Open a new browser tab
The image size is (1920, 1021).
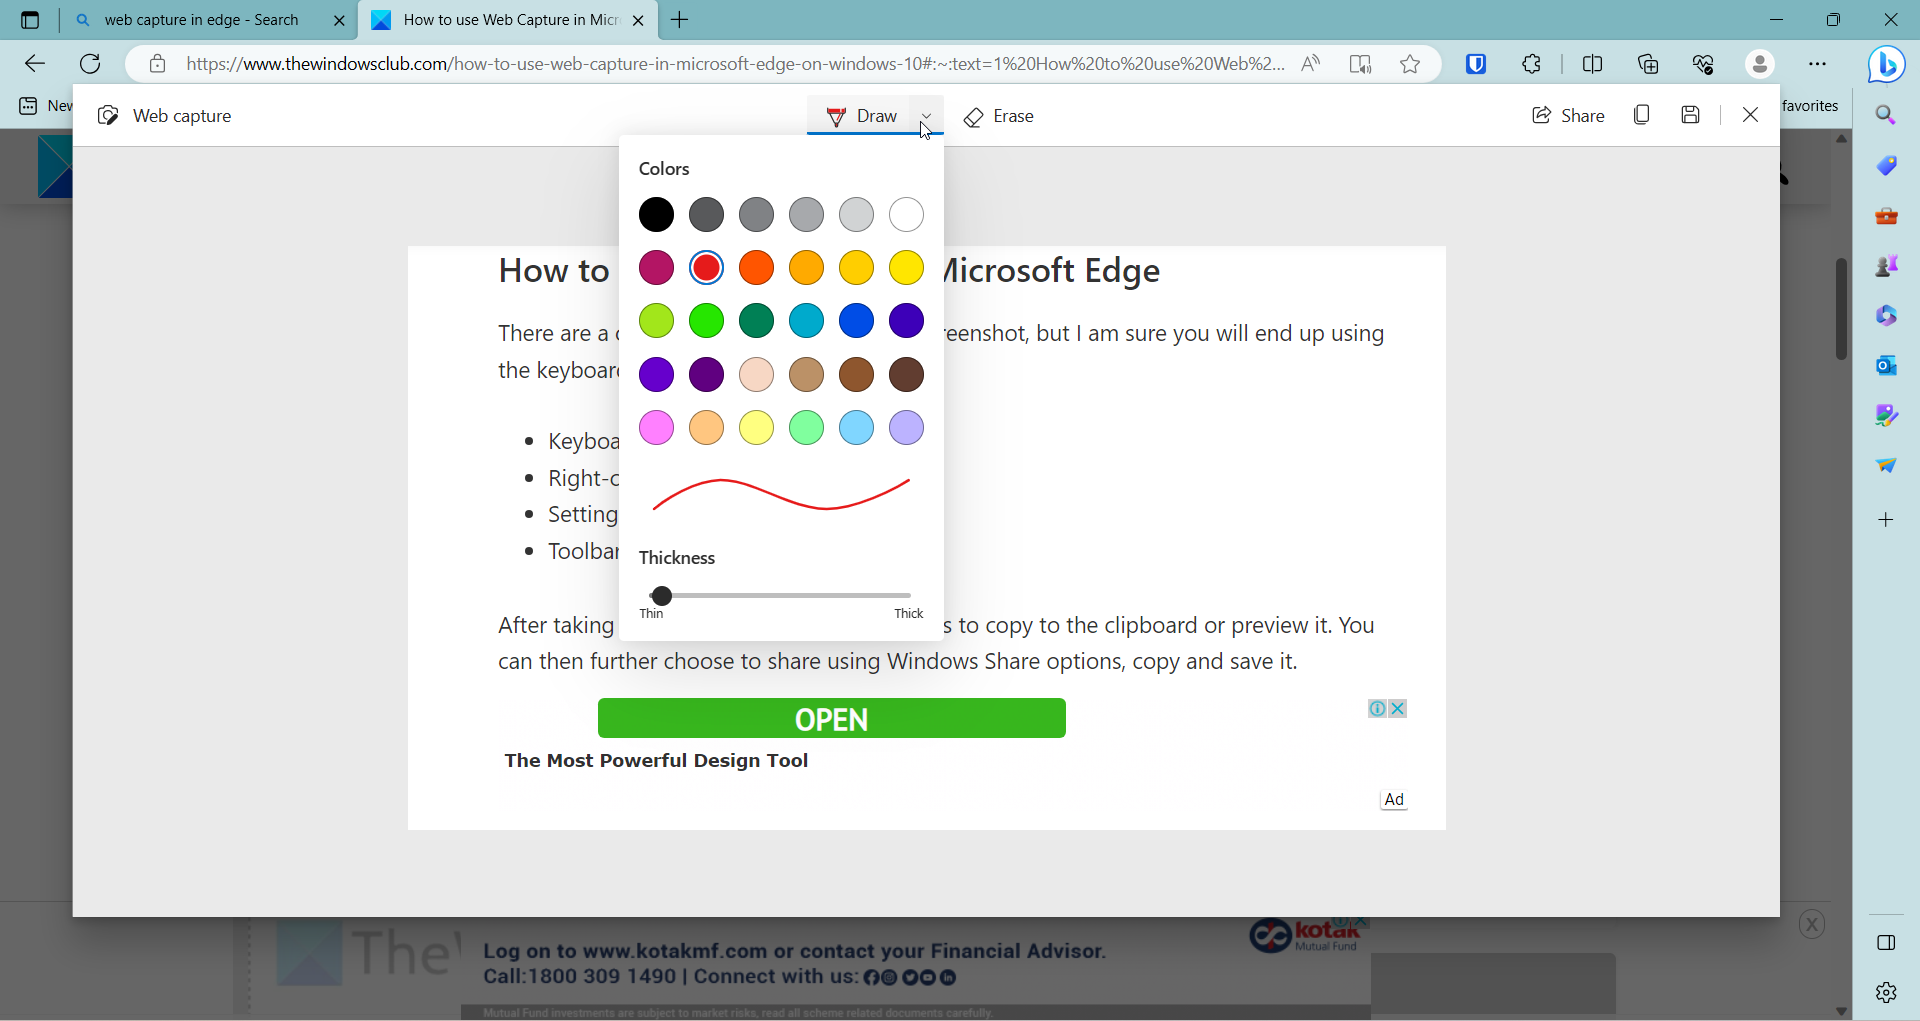click(680, 20)
